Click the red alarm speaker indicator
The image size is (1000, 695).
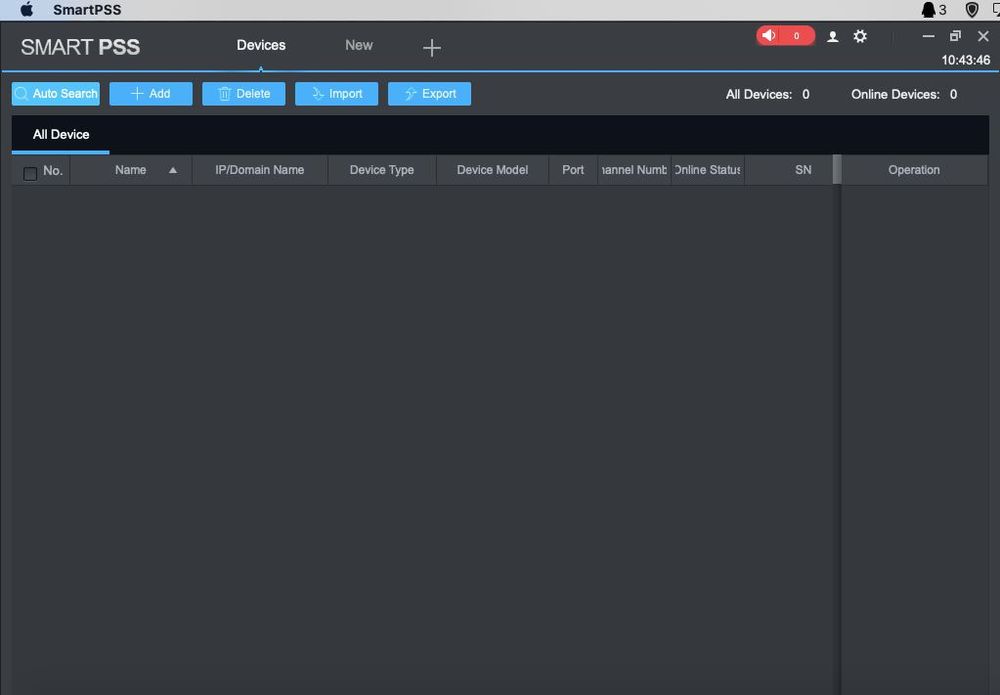pos(785,36)
